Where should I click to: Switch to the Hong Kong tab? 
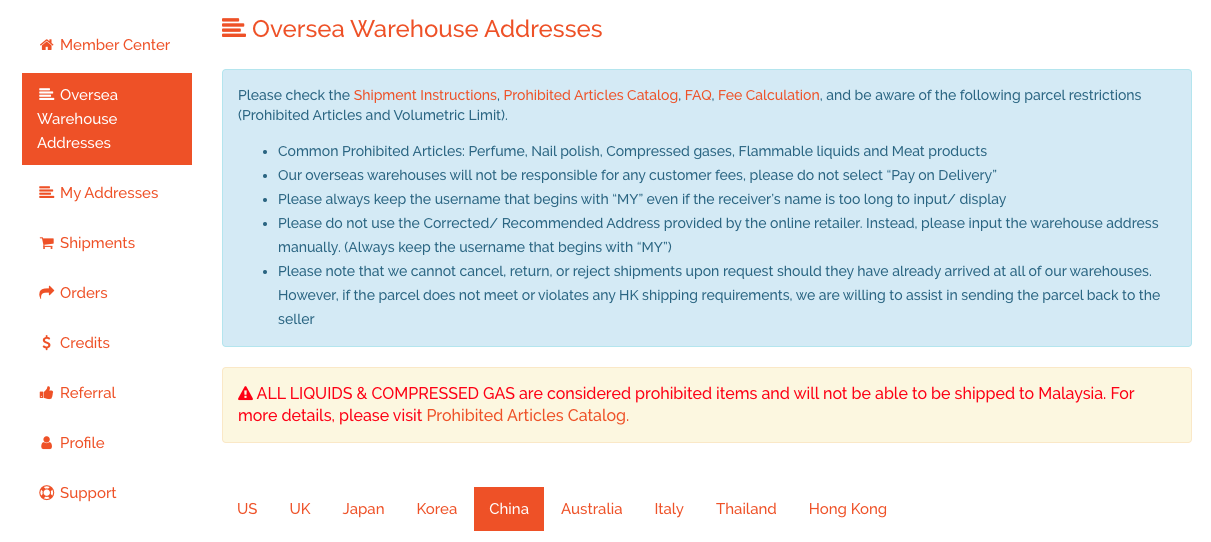847,509
